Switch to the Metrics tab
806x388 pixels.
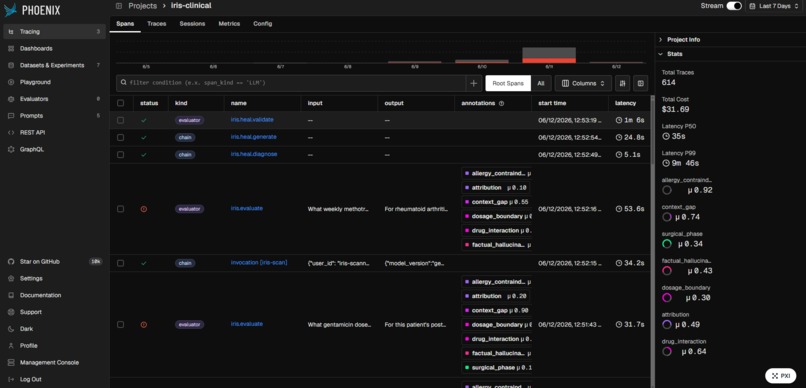tap(229, 24)
